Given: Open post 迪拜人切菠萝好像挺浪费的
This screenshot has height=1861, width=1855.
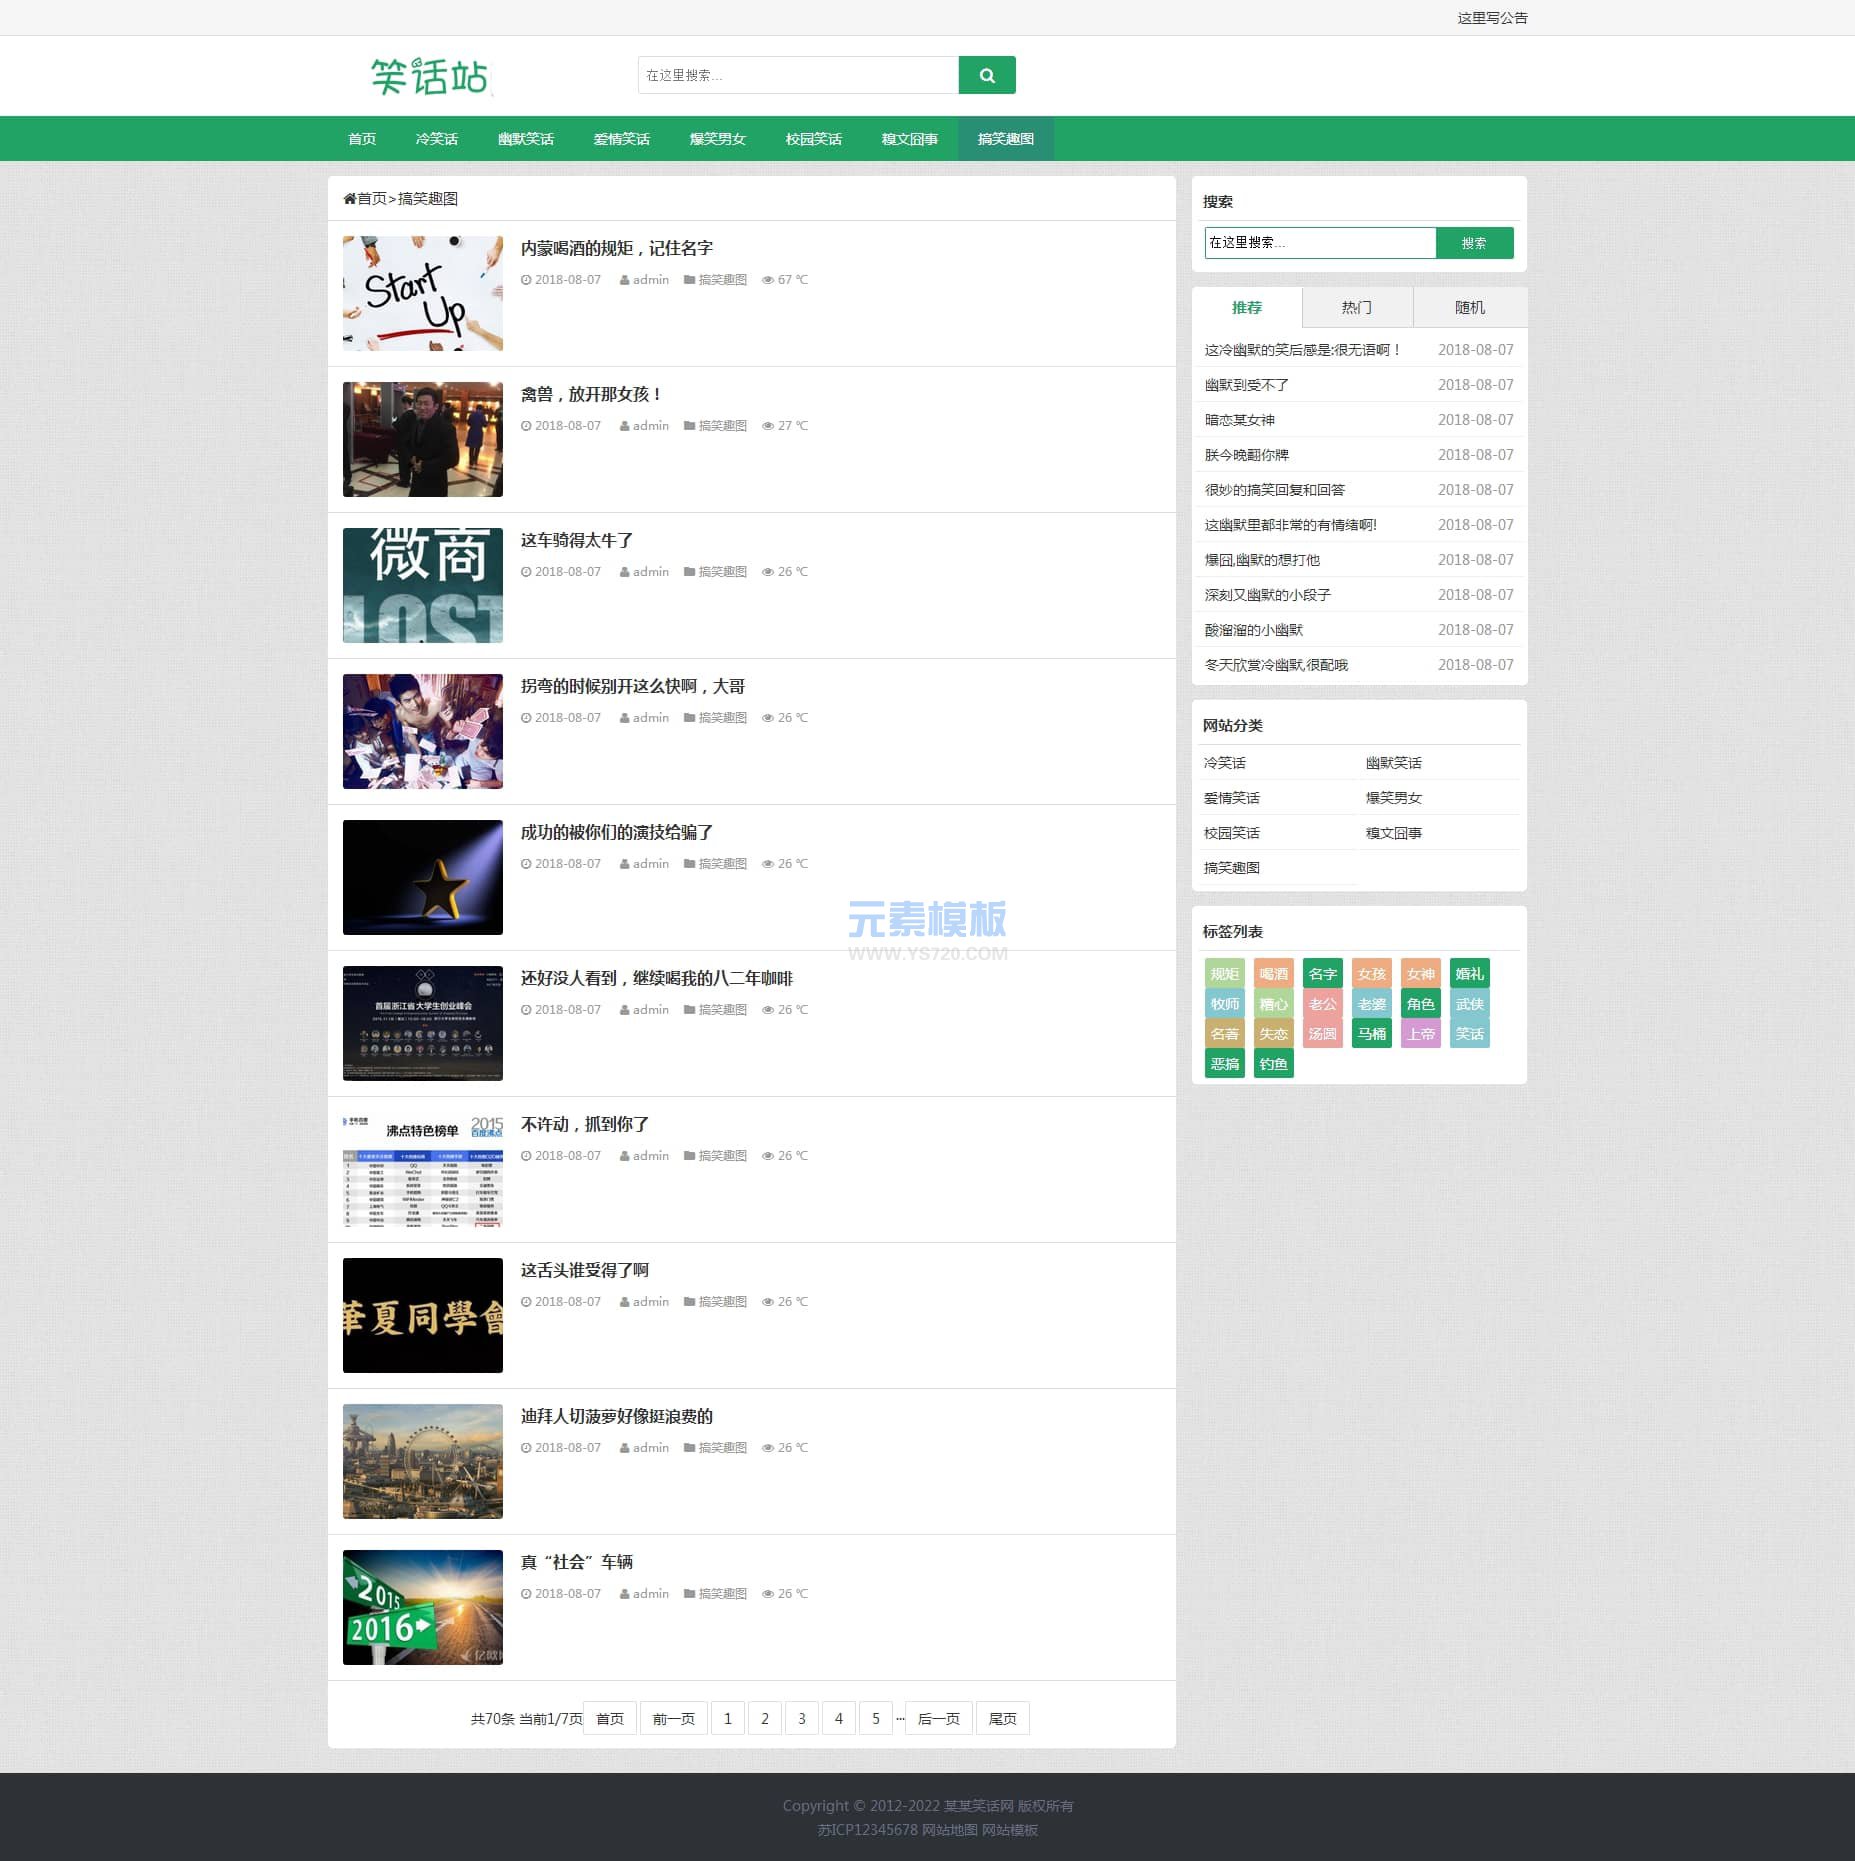Looking at the screenshot, I should point(617,1416).
